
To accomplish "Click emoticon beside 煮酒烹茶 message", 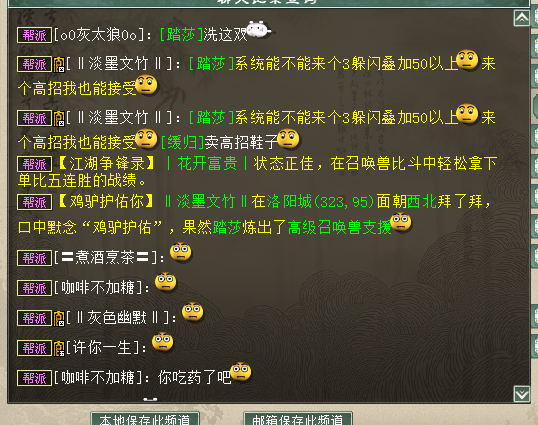I will [x=181, y=252].
